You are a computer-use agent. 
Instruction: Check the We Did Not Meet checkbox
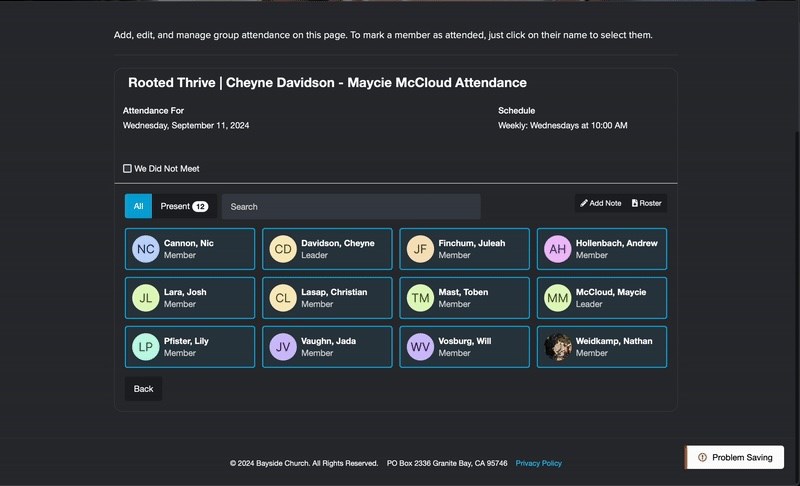[127, 168]
